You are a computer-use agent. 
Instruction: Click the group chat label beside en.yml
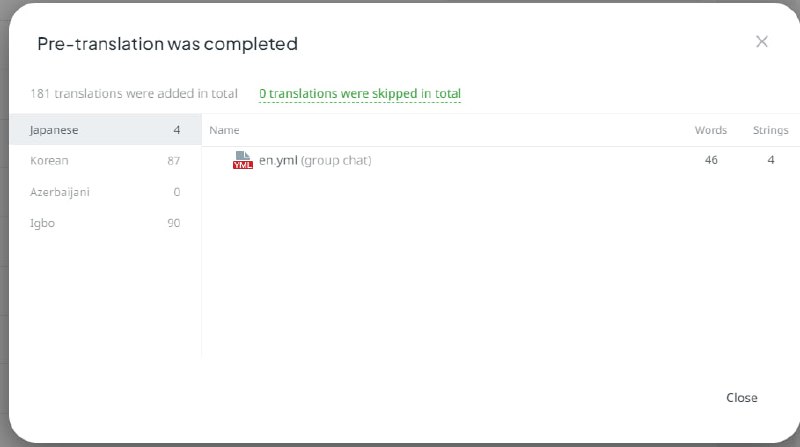point(336,160)
